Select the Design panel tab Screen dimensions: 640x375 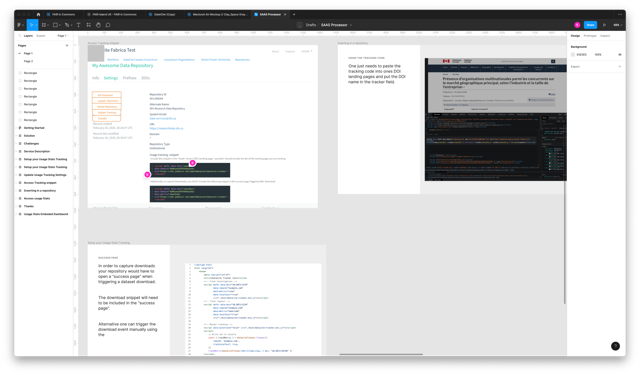[575, 36]
